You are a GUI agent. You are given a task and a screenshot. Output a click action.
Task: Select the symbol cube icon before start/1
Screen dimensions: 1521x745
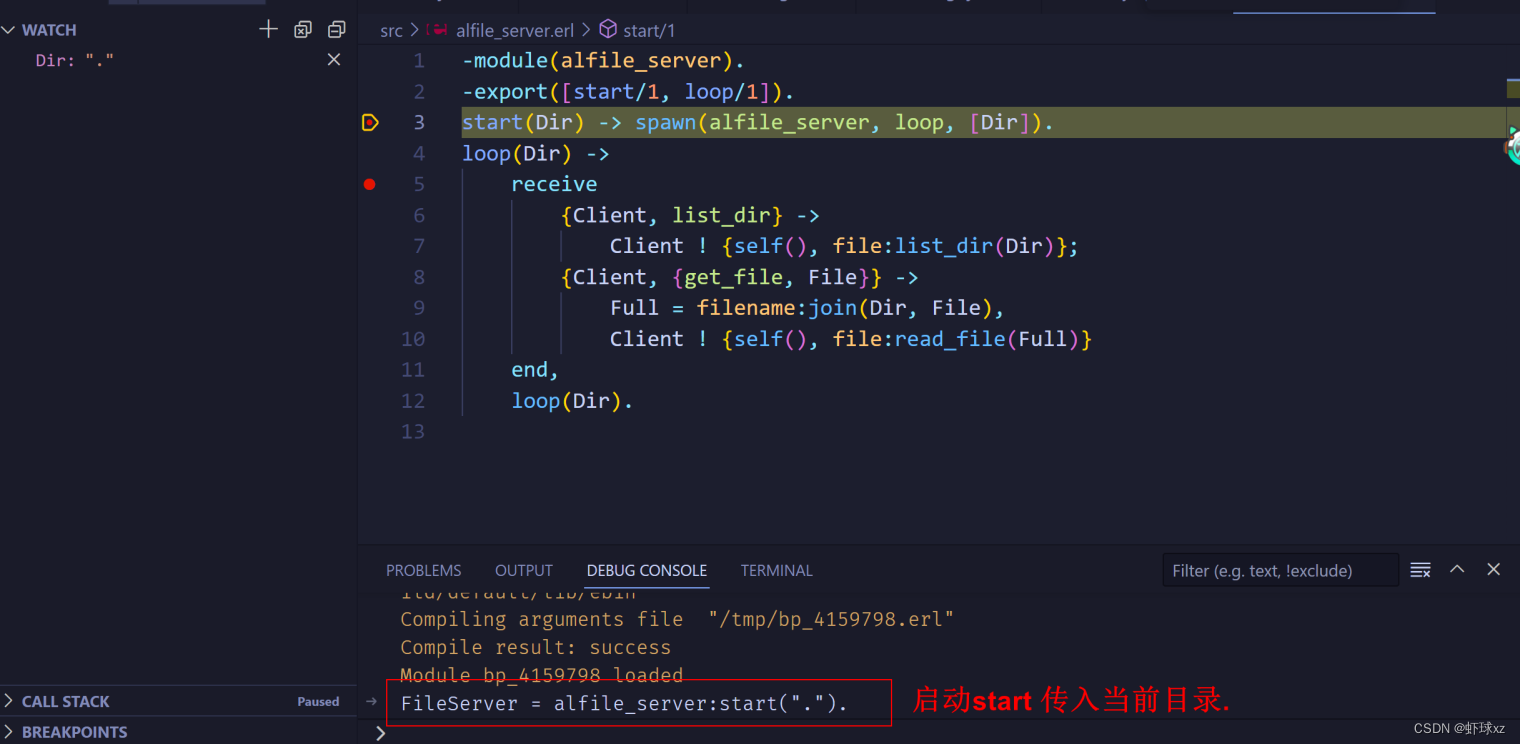(x=608, y=30)
